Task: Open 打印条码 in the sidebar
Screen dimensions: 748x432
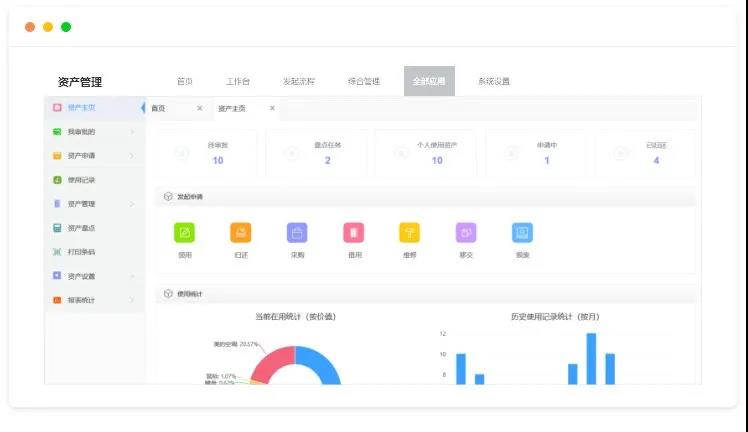Action: tap(81, 252)
